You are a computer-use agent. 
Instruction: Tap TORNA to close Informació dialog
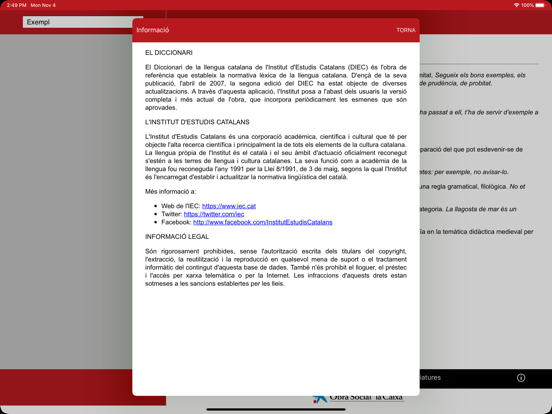coord(406,30)
